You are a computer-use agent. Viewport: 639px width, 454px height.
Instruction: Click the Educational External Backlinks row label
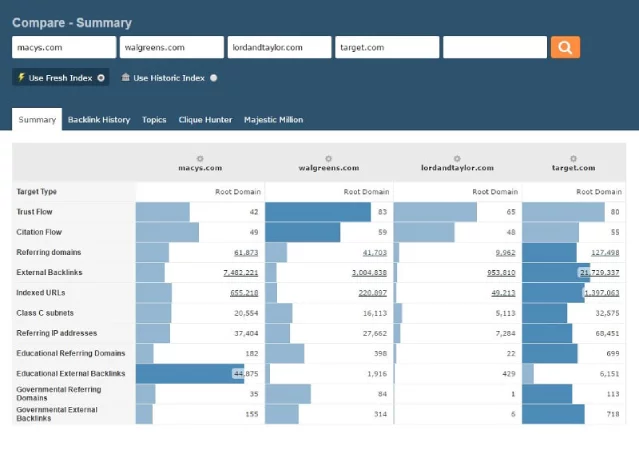pos(71,374)
